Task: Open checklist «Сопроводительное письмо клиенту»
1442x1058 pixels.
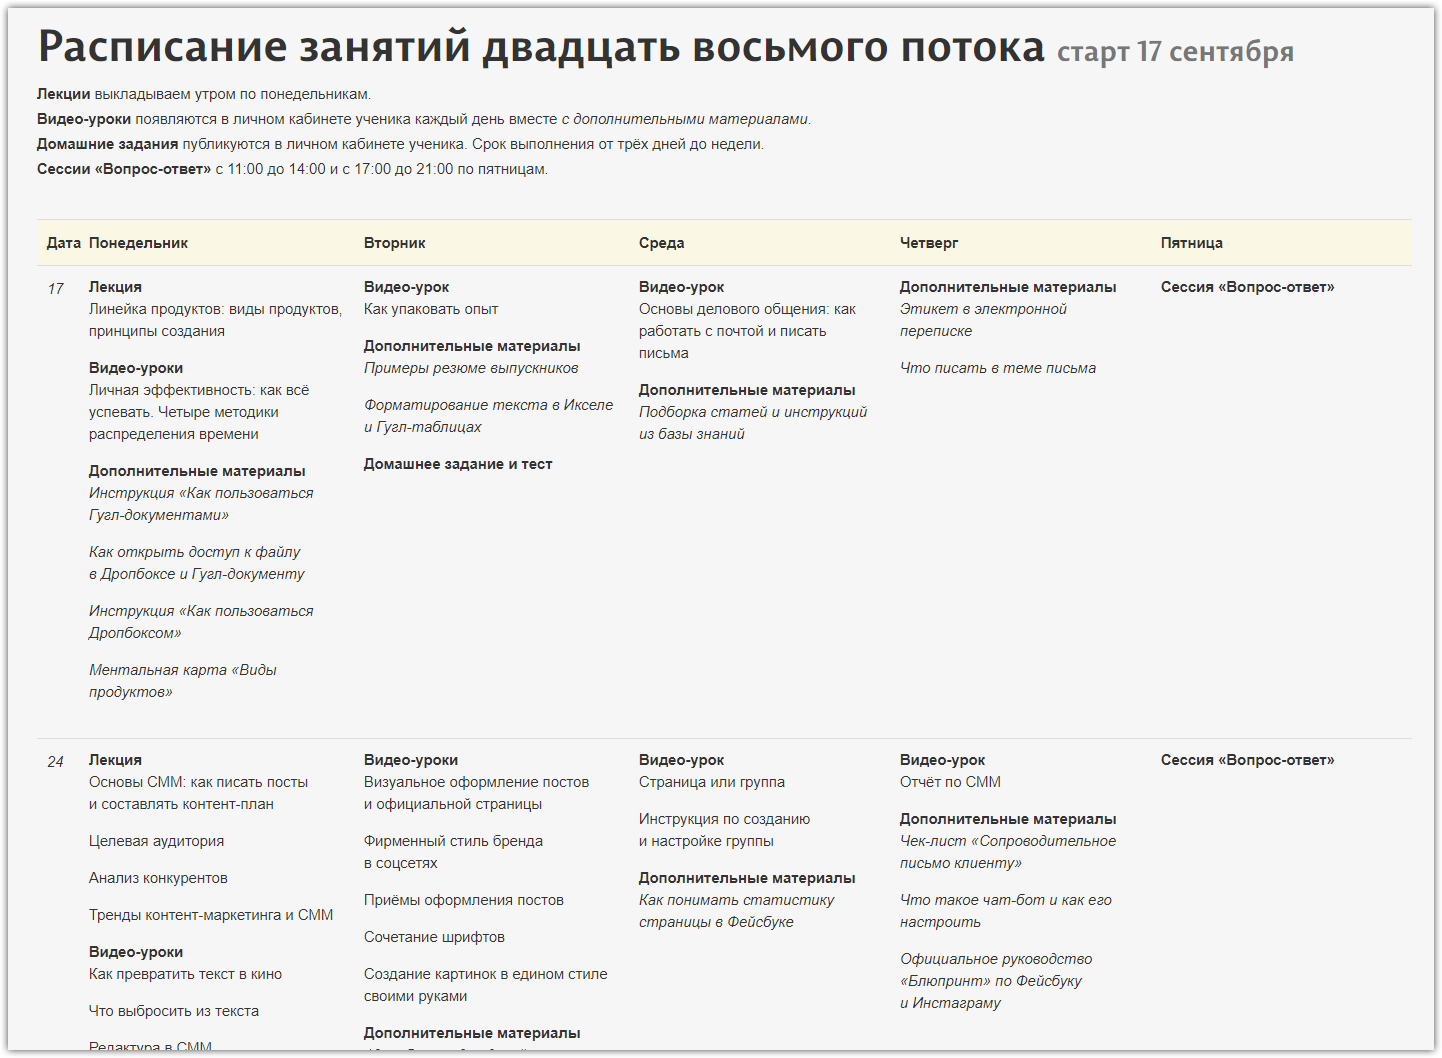Action: click(x=1007, y=842)
